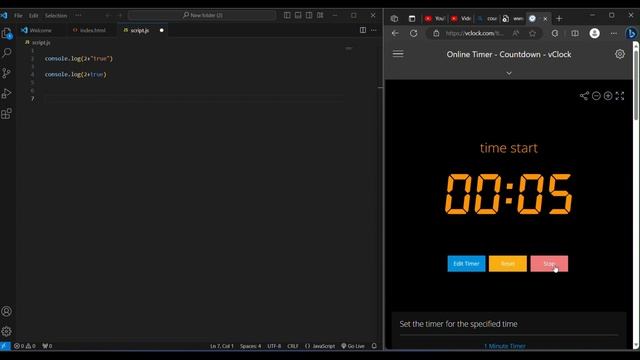Click the UTF-8 encoding indicator
This screenshot has width=640, height=360.
274,346
